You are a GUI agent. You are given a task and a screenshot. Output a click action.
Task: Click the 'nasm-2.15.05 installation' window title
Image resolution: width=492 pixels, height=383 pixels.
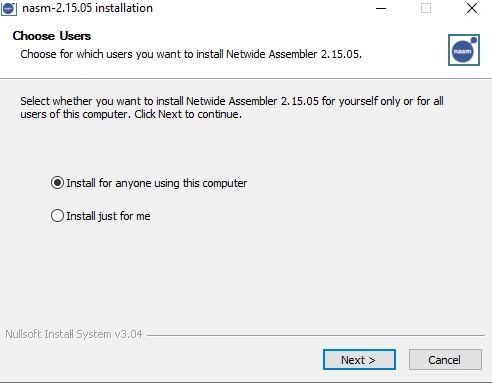[x=87, y=8]
